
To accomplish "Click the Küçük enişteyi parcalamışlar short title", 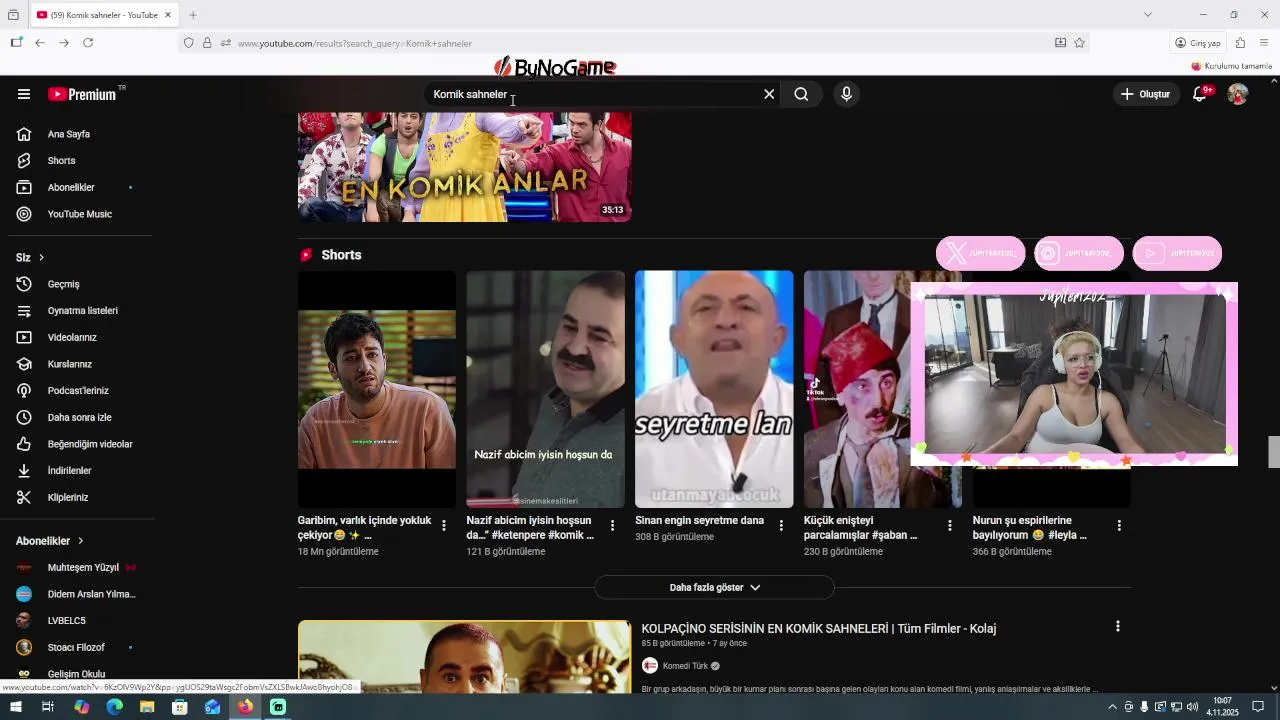I will point(860,528).
